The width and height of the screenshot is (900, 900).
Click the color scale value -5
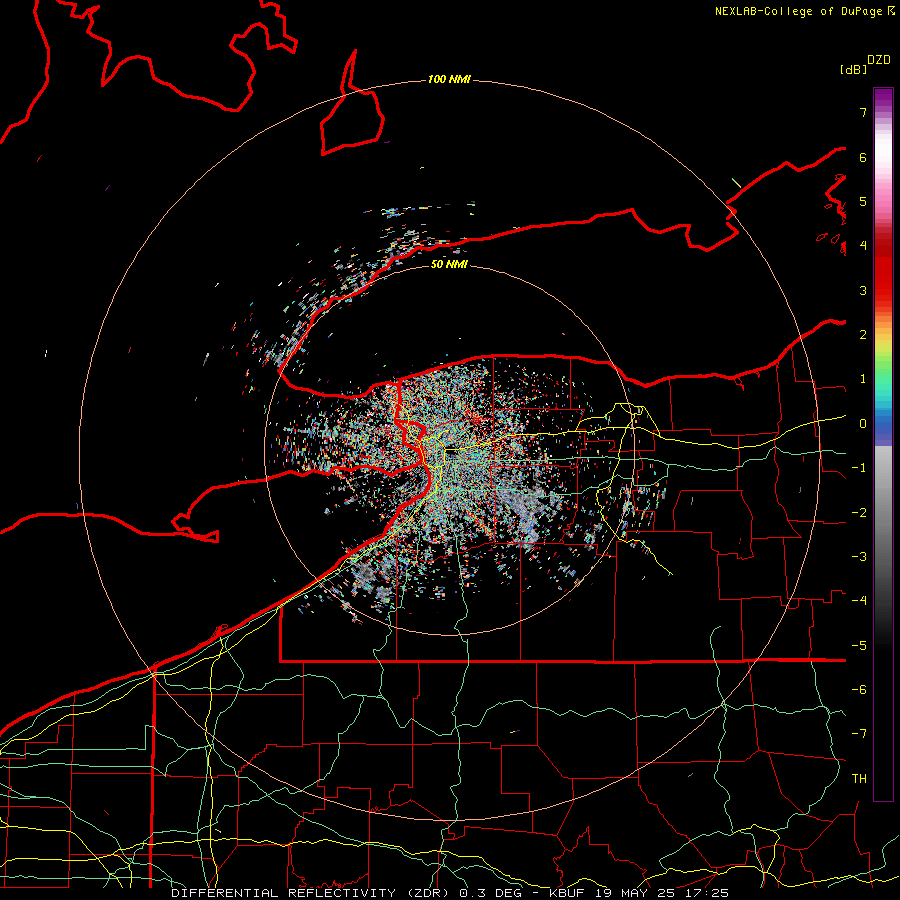click(x=859, y=646)
